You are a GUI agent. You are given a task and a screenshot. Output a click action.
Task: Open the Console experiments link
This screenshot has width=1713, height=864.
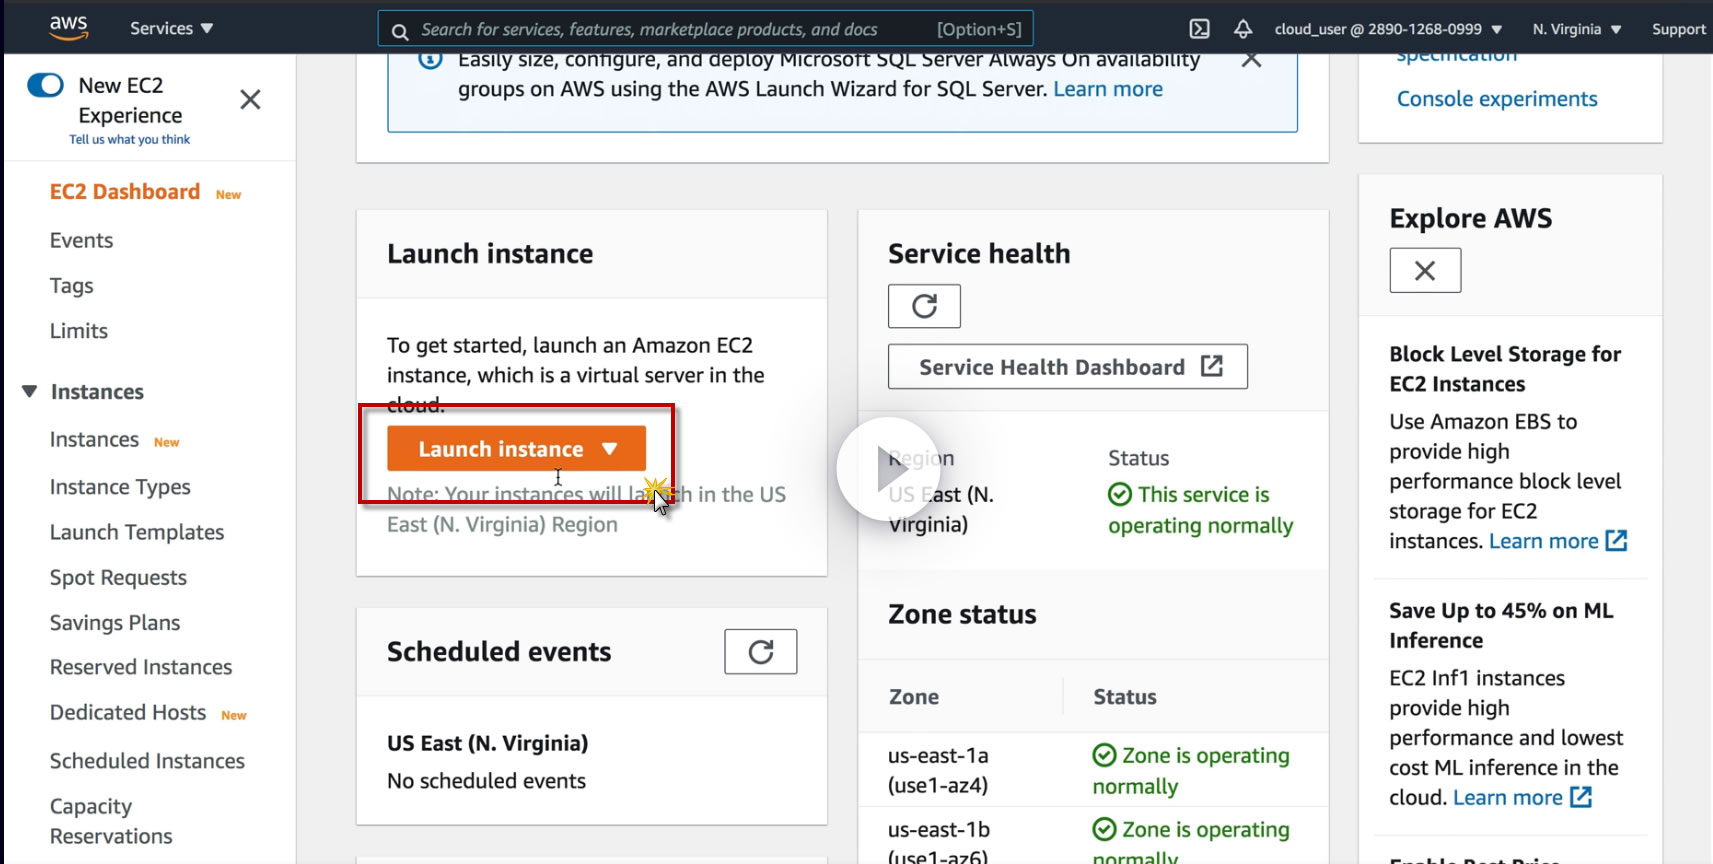[1496, 99]
